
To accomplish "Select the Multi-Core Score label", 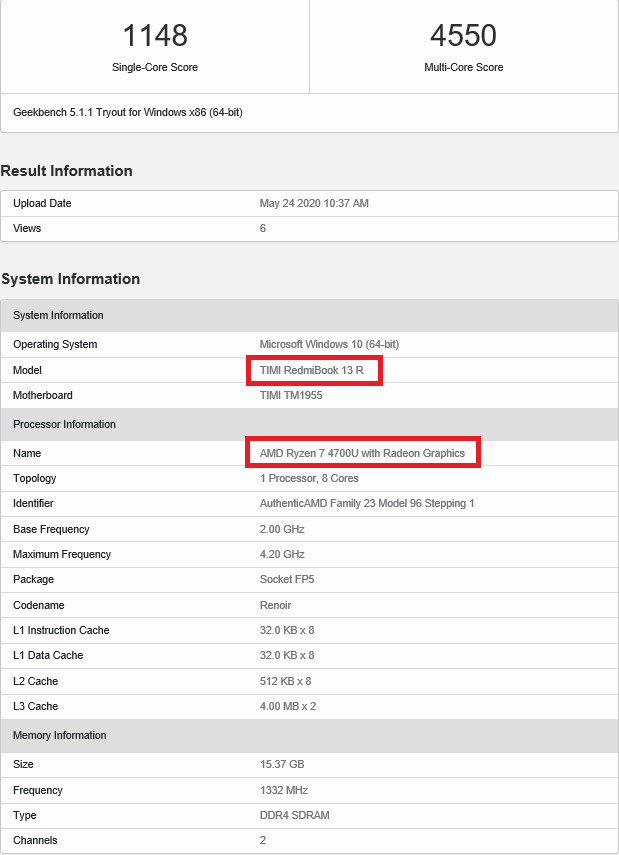I will coord(464,67).
